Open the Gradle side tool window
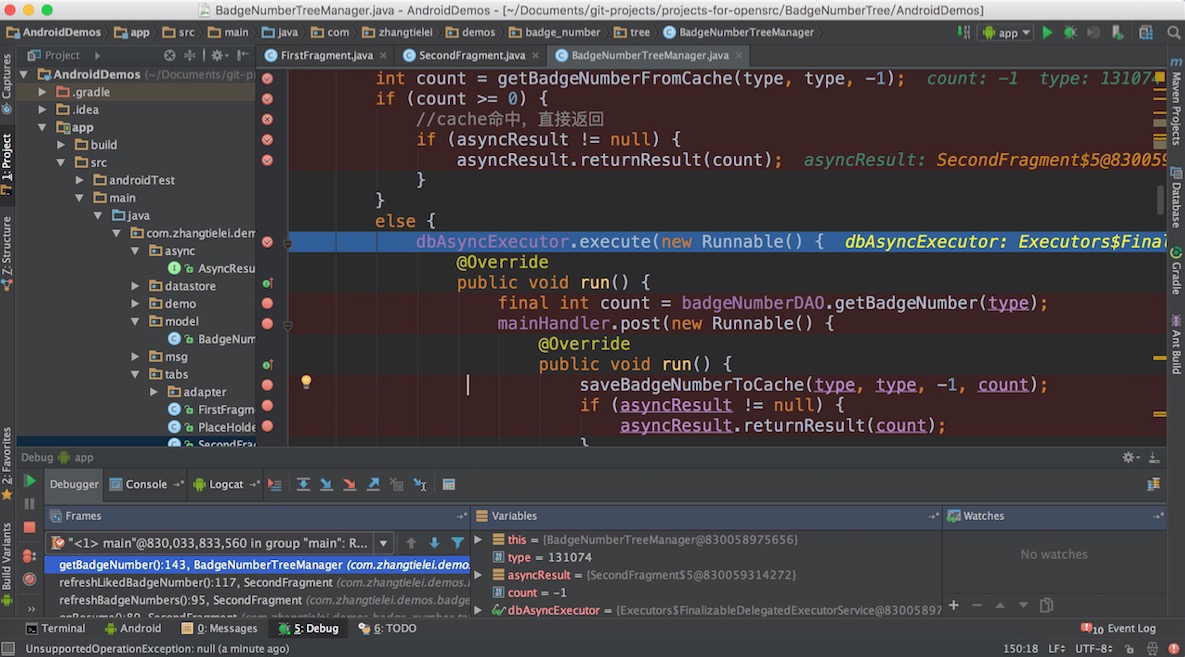1185x657 pixels. tap(1176, 271)
